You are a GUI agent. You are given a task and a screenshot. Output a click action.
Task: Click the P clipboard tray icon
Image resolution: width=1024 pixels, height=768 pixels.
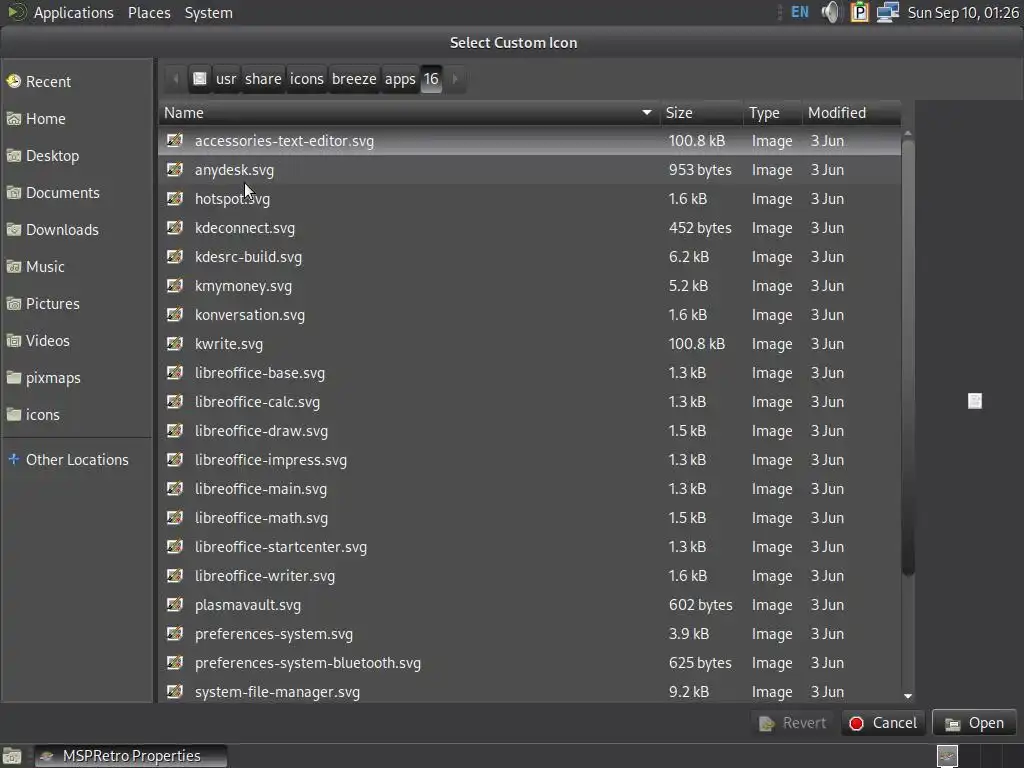click(859, 12)
